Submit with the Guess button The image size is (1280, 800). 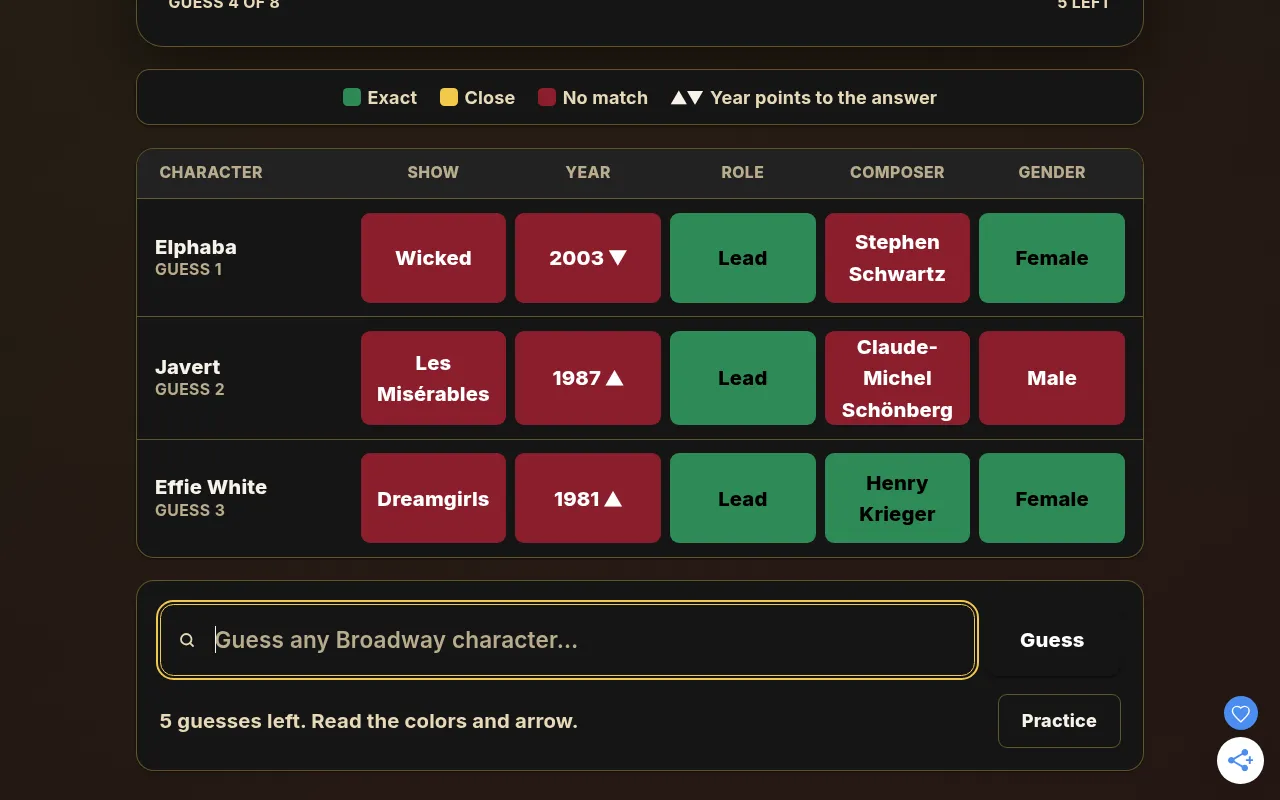[x=1052, y=640]
